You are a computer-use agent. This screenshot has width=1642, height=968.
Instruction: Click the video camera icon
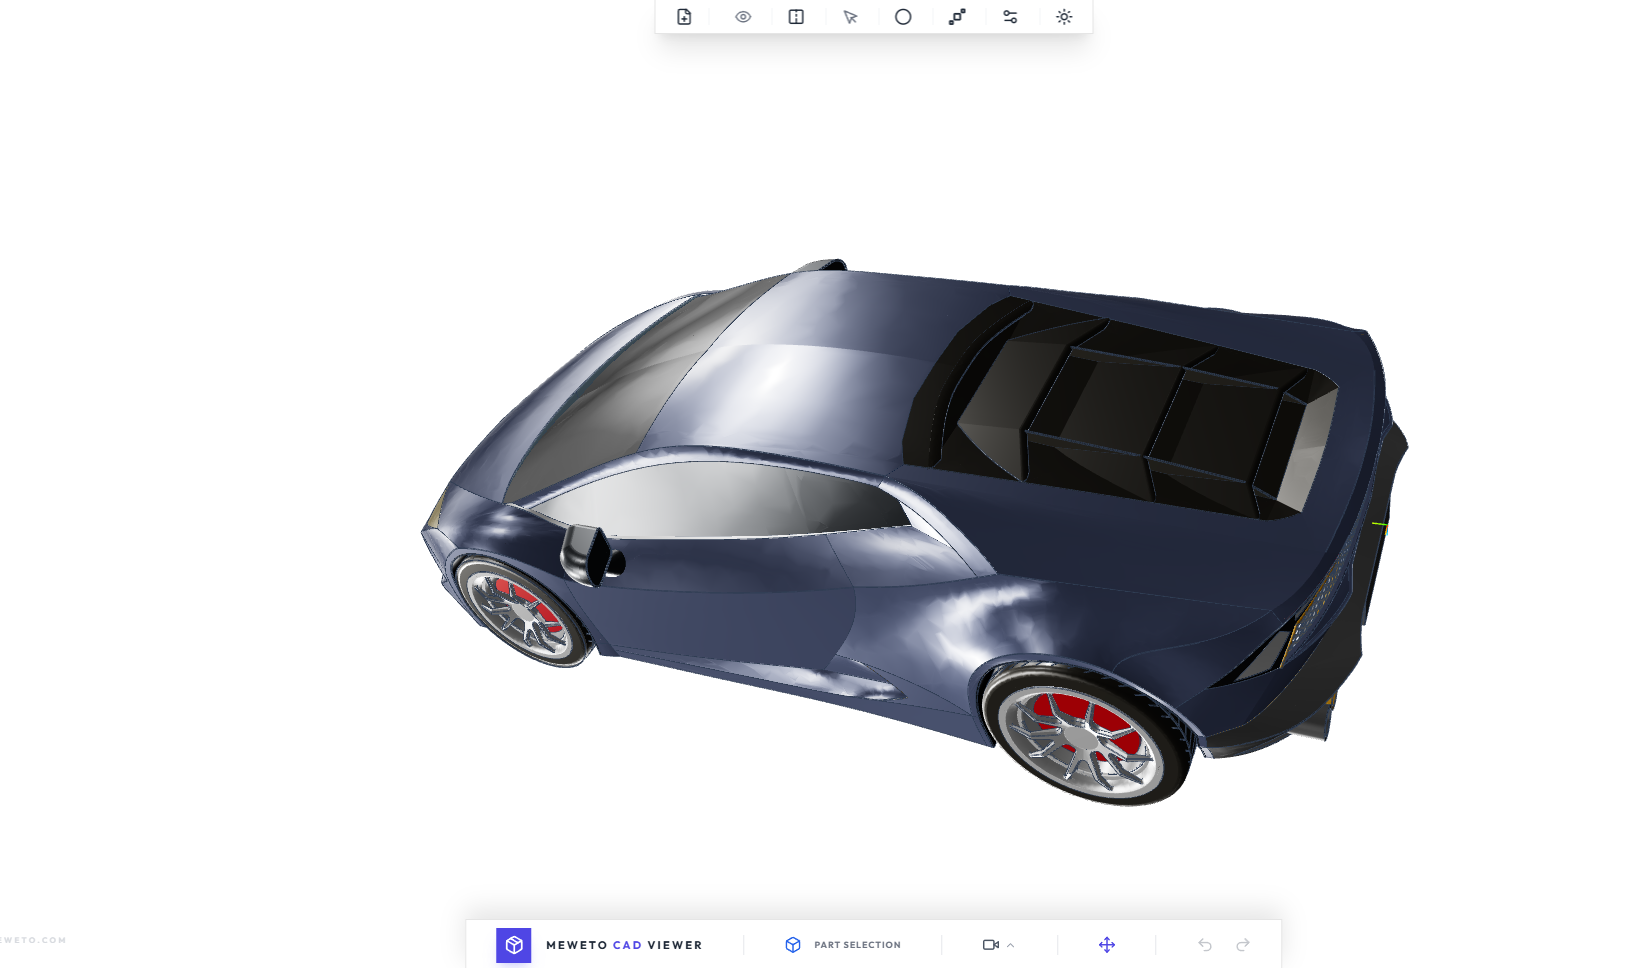991,945
